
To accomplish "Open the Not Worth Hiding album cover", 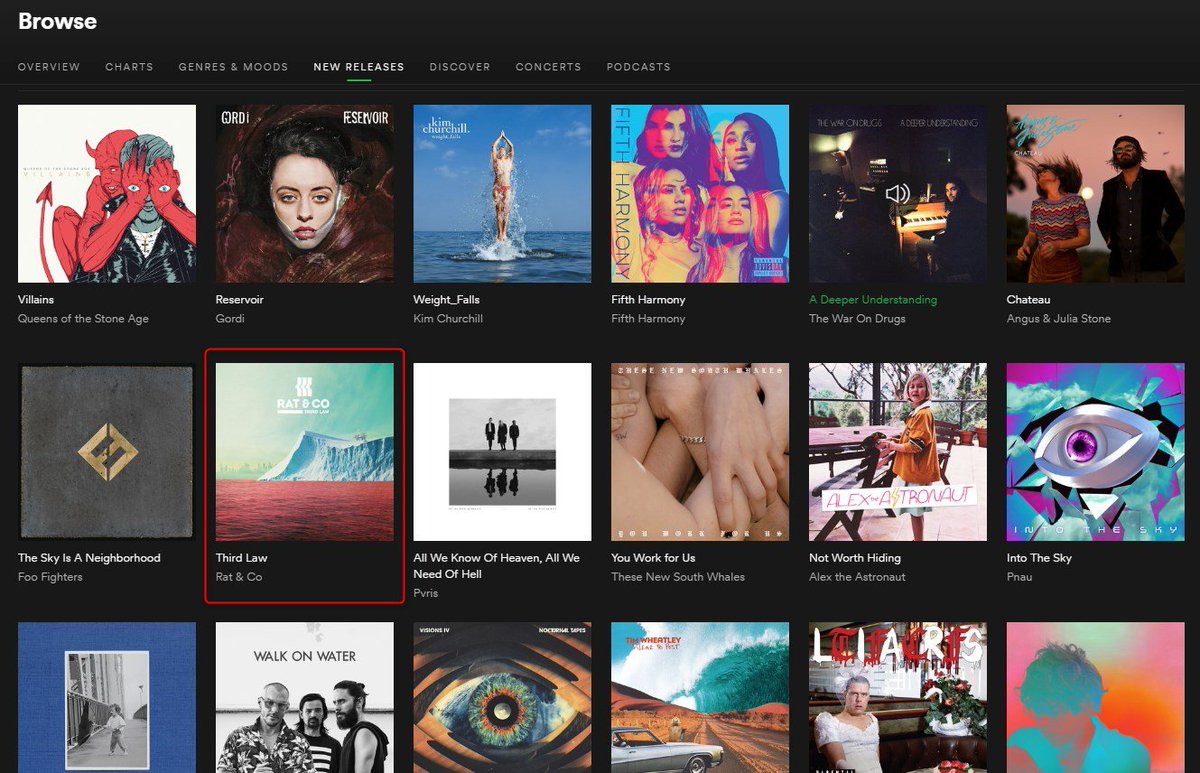I will (x=898, y=452).
